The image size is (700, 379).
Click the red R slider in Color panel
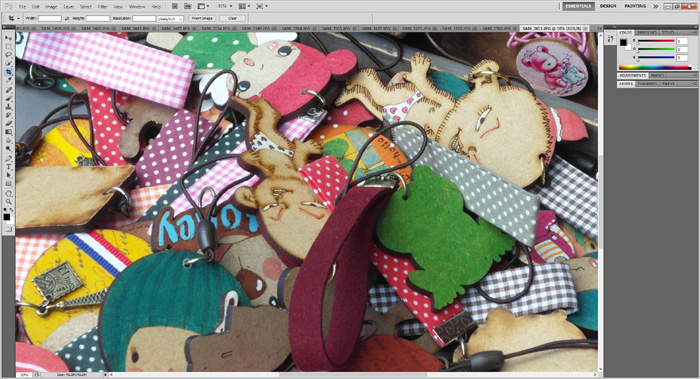(x=656, y=41)
